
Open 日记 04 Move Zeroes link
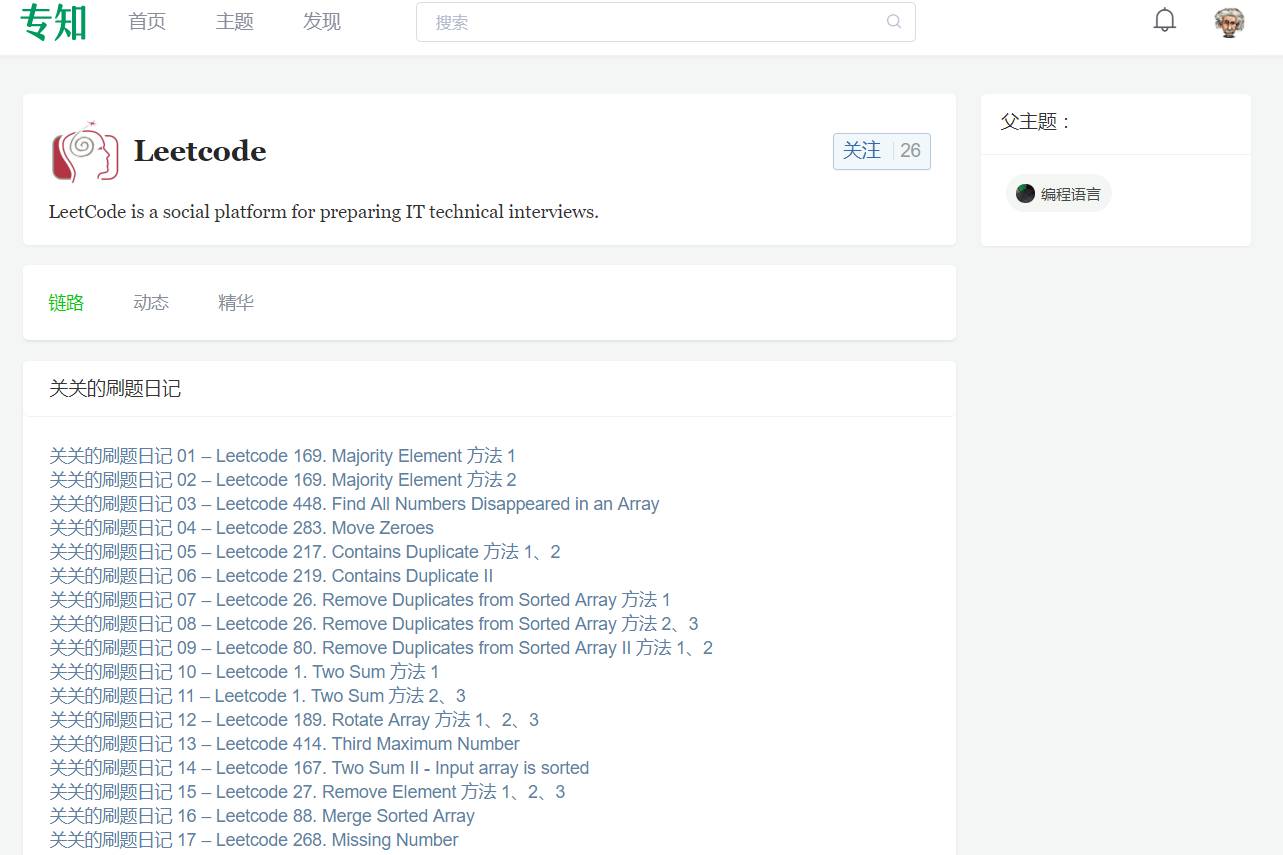tap(241, 528)
